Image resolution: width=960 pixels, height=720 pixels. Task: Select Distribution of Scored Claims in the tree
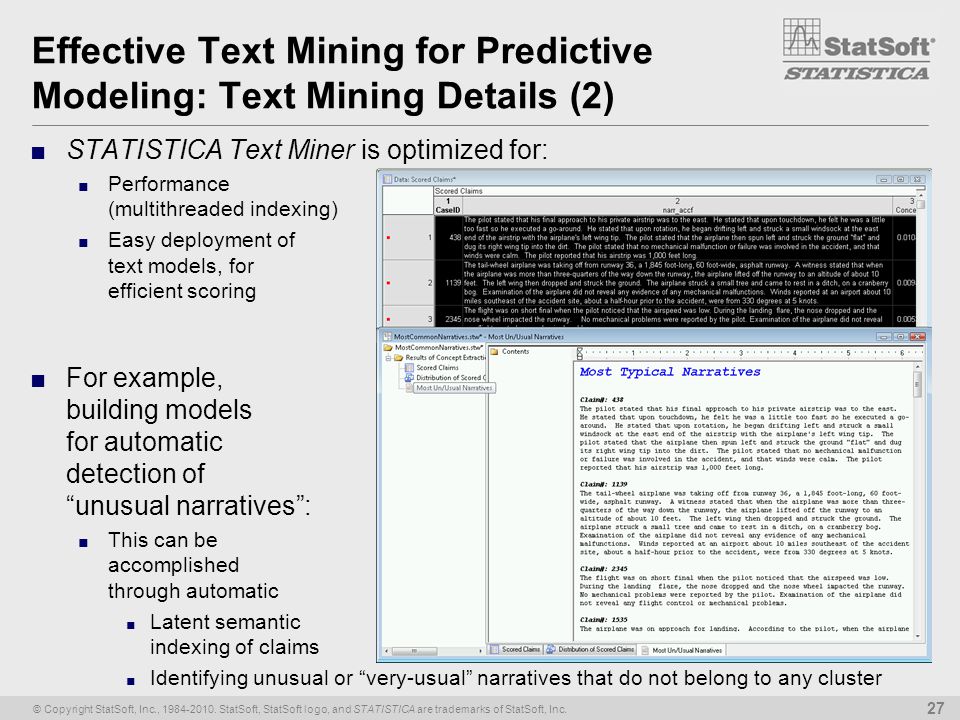click(x=451, y=378)
